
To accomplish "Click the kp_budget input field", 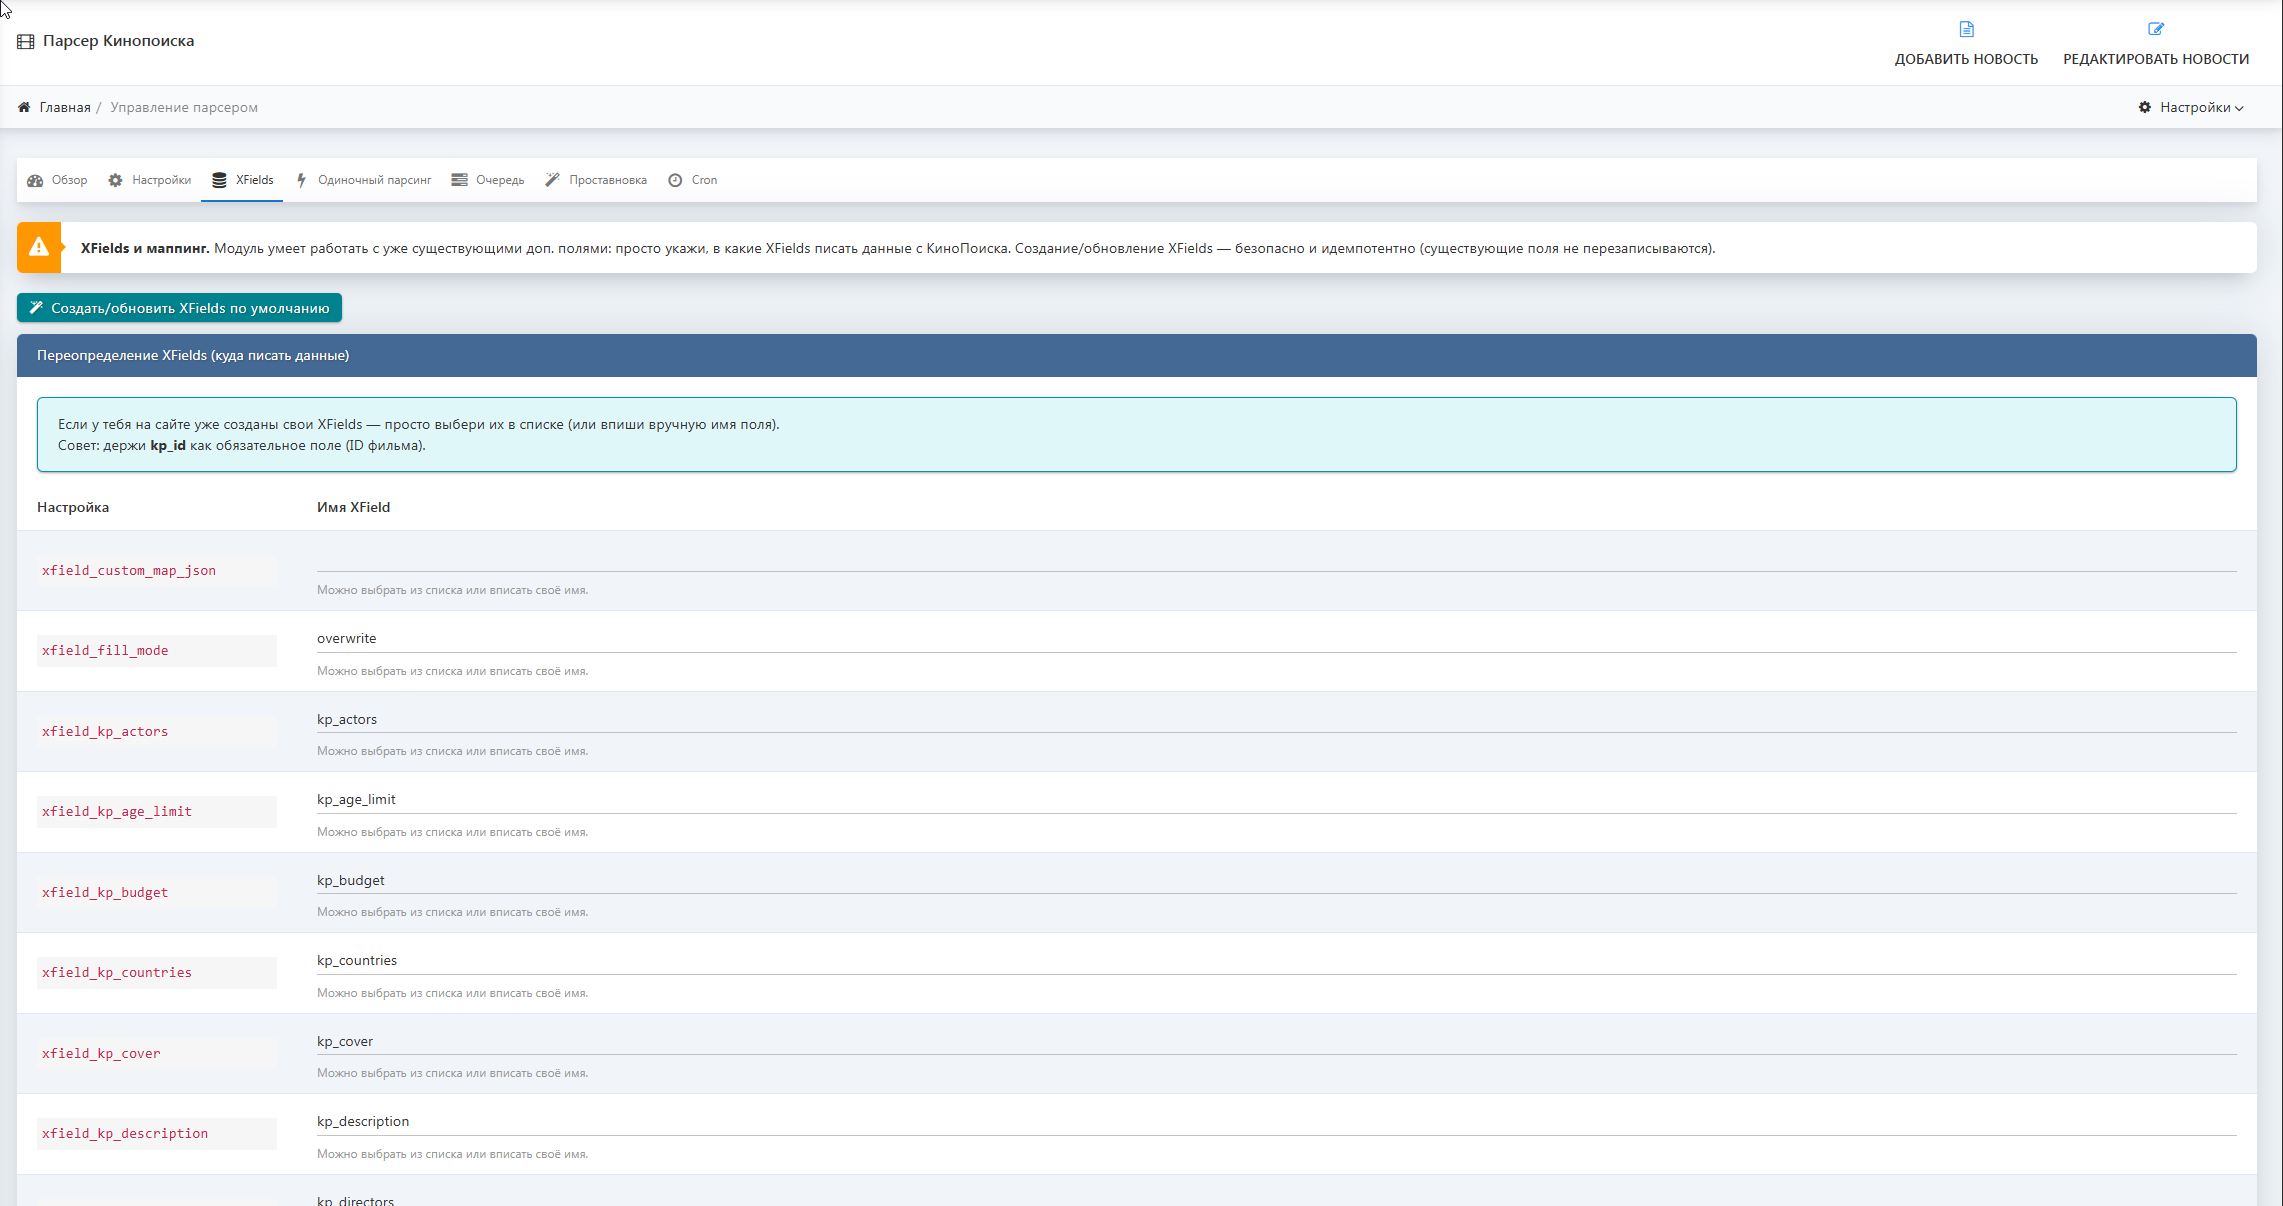I will 1275,880.
